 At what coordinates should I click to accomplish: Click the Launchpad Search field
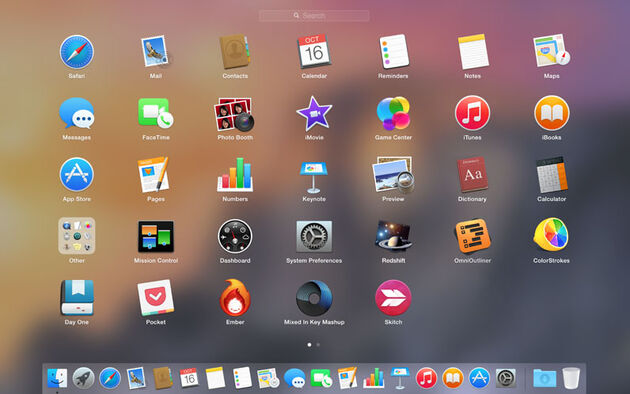[x=314, y=16]
